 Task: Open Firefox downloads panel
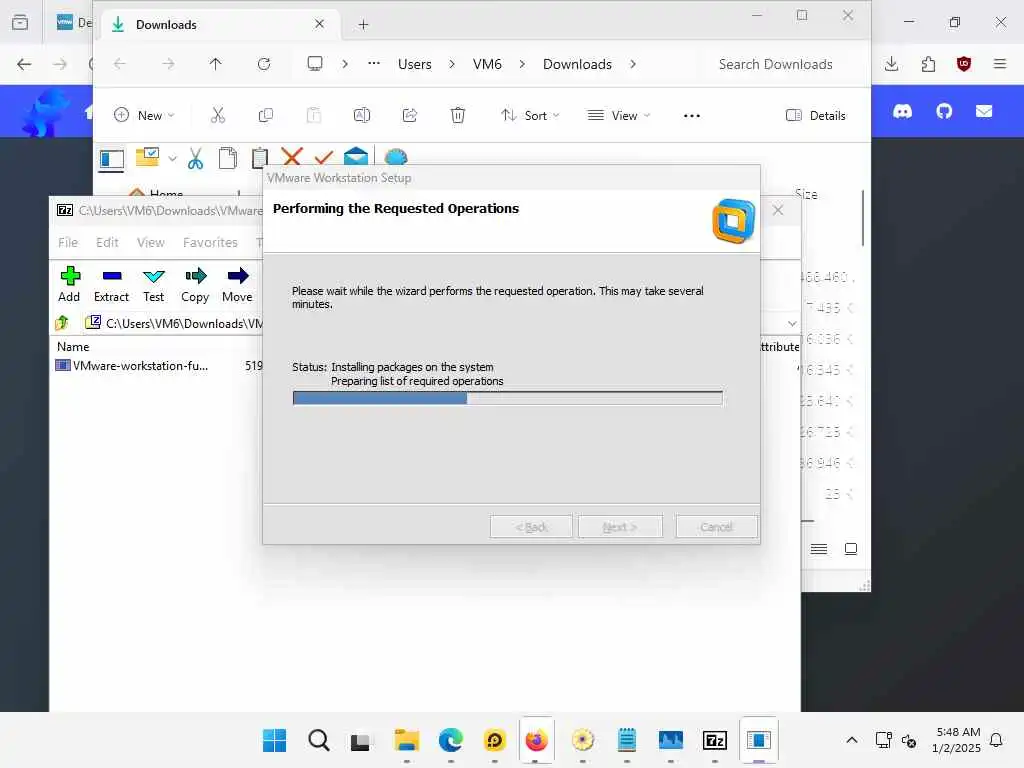pos(891,64)
